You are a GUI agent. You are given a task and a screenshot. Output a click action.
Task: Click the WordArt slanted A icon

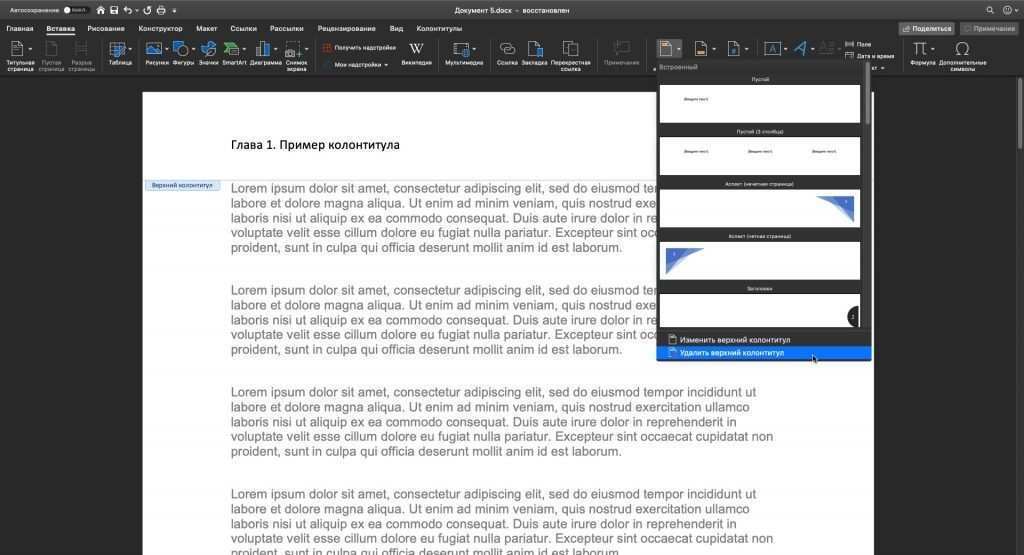point(800,49)
